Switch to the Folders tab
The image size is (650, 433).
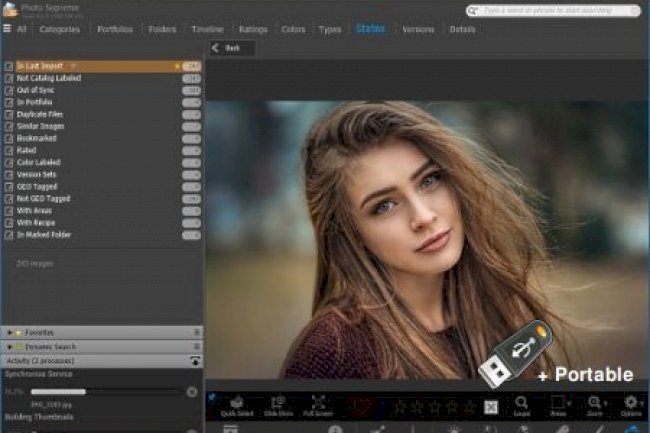[x=162, y=29]
